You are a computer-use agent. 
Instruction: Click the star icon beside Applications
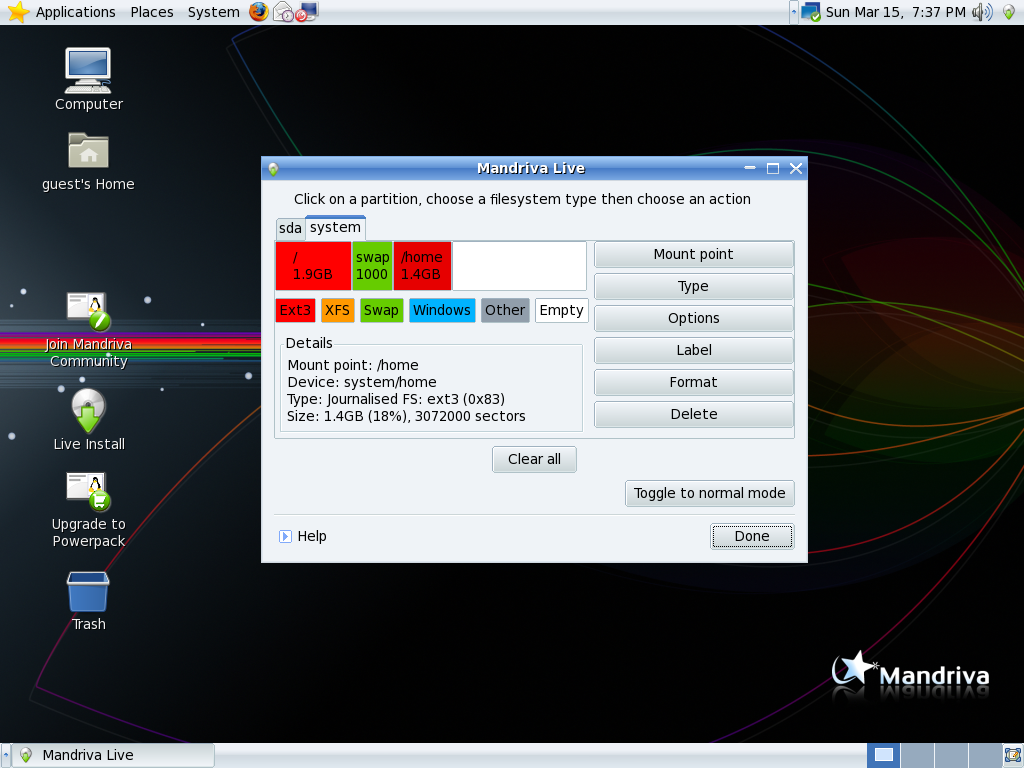pos(18,12)
